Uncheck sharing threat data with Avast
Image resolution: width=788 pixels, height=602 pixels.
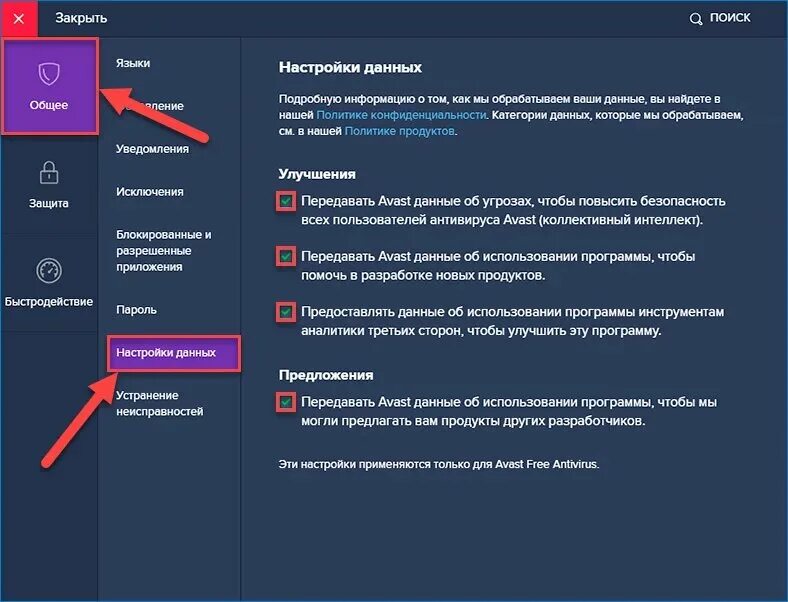pyautogui.click(x=286, y=202)
